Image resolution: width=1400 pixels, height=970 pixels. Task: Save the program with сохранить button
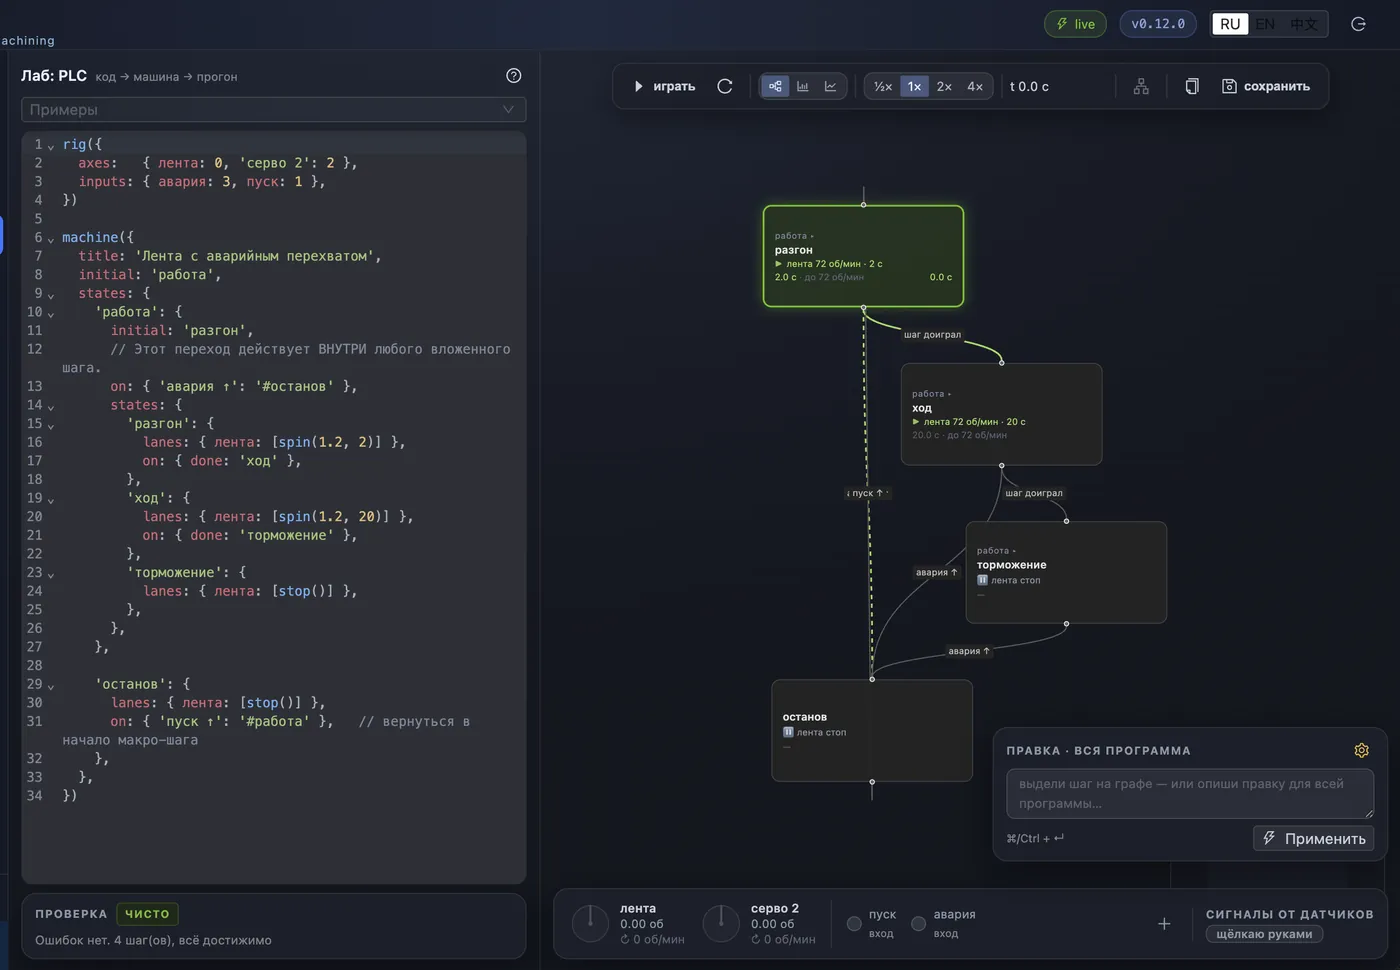click(x=1266, y=86)
